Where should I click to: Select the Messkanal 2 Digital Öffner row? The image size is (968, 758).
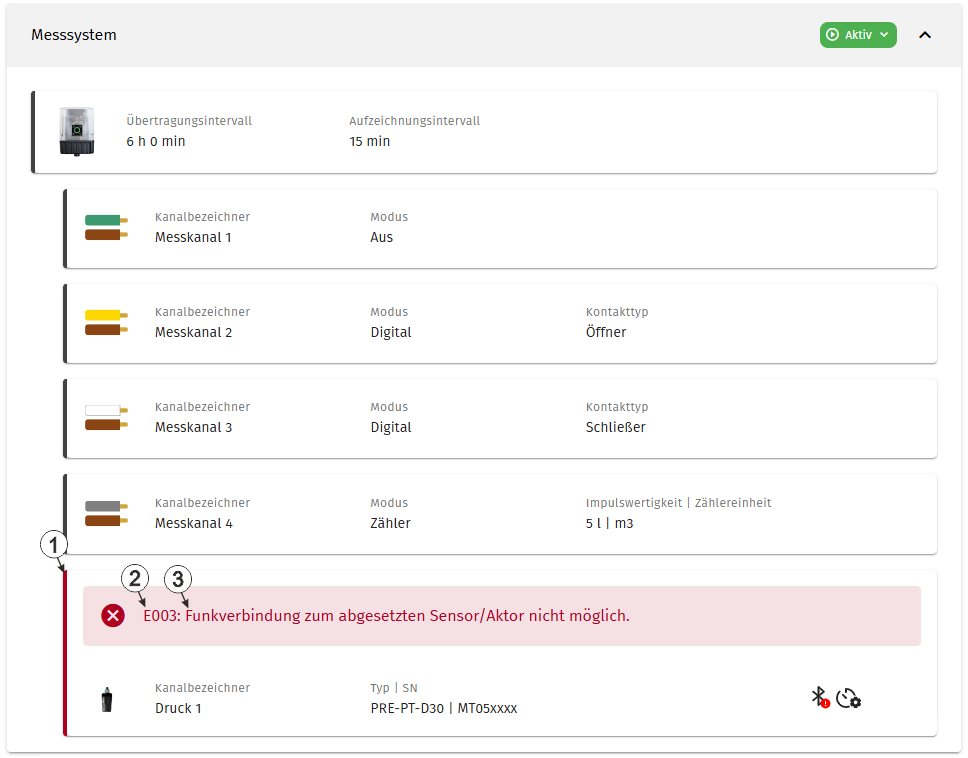pyautogui.click(x=500, y=323)
